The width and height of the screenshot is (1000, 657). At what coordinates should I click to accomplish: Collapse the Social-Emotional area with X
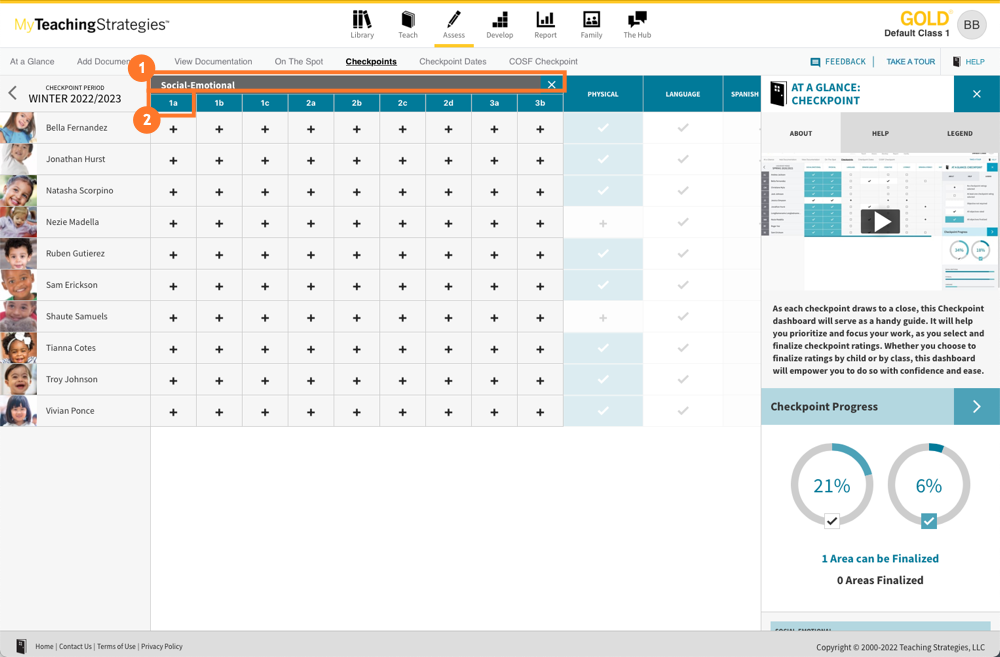(x=551, y=85)
